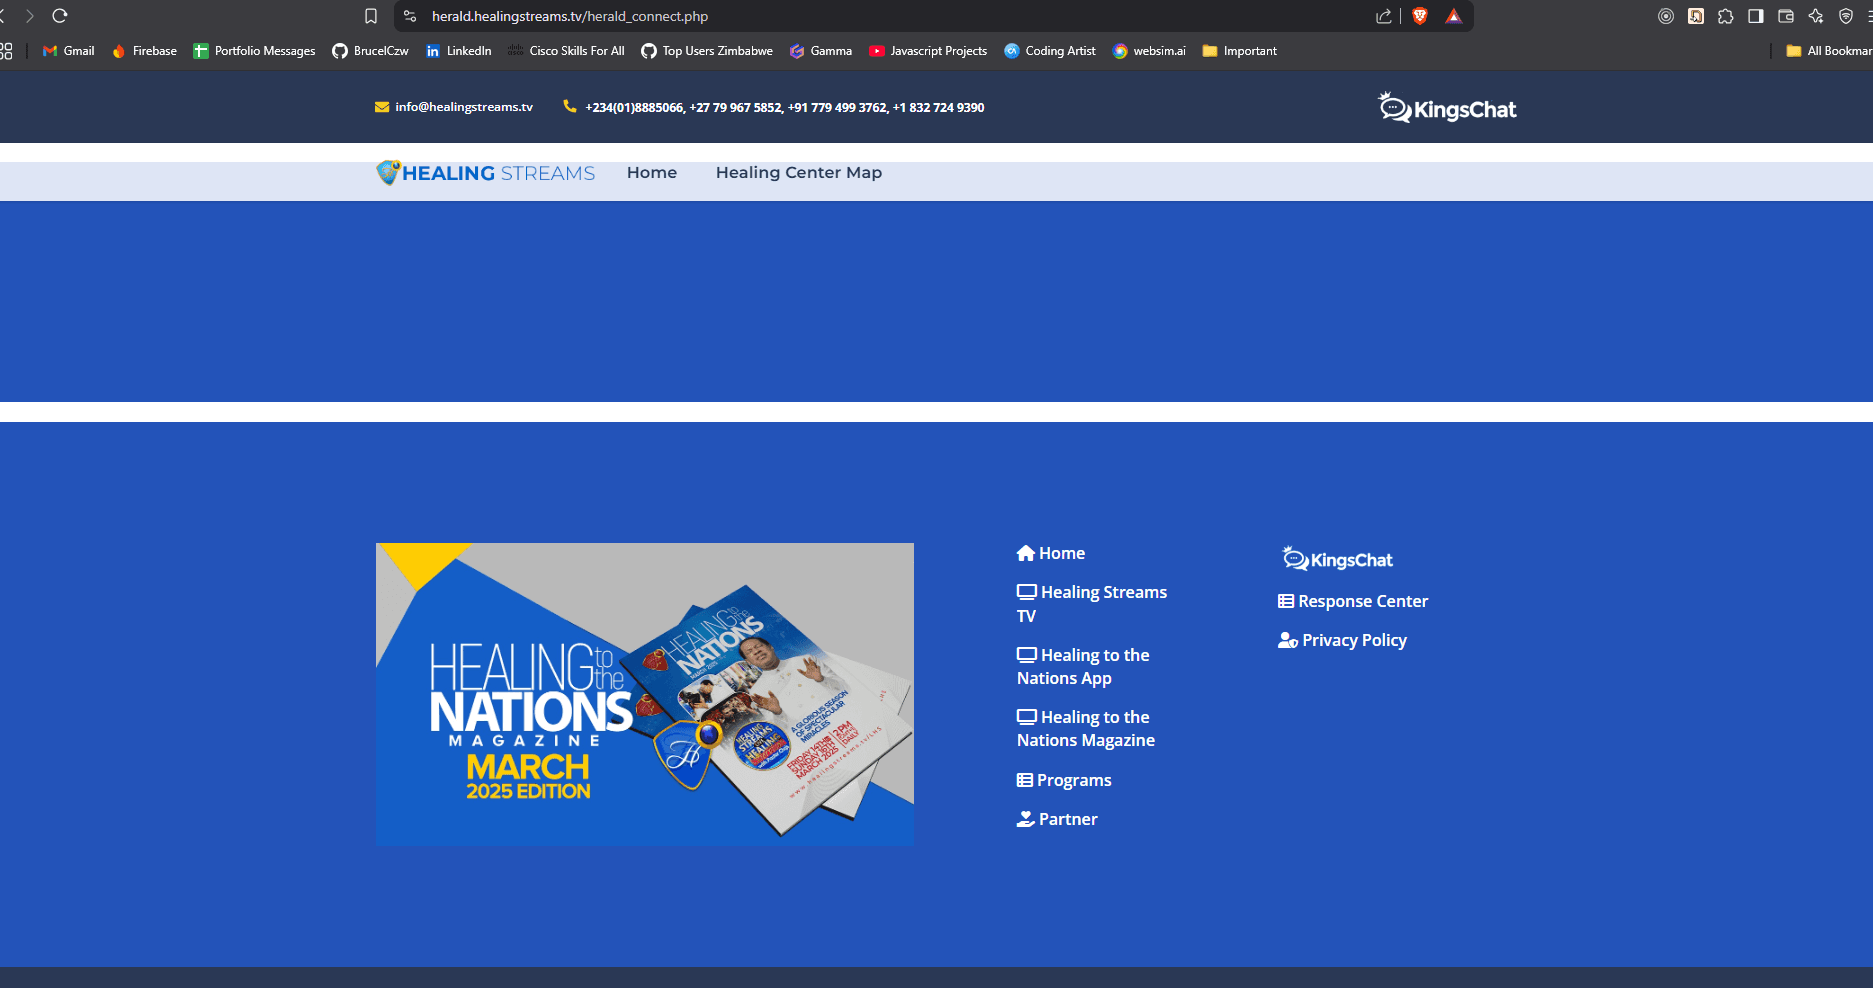Open Healing to the Nations App link
Screen dimensions: 1873x988
point(1083,666)
